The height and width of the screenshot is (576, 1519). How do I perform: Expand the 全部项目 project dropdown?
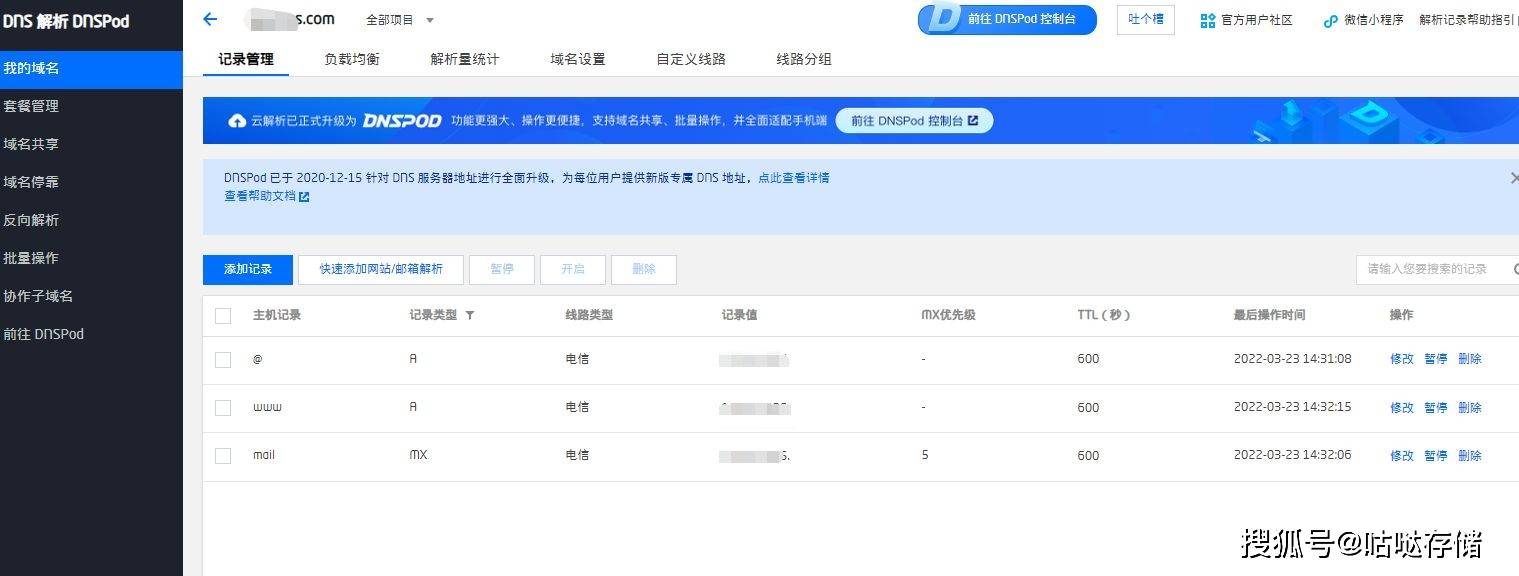coord(400,20)
